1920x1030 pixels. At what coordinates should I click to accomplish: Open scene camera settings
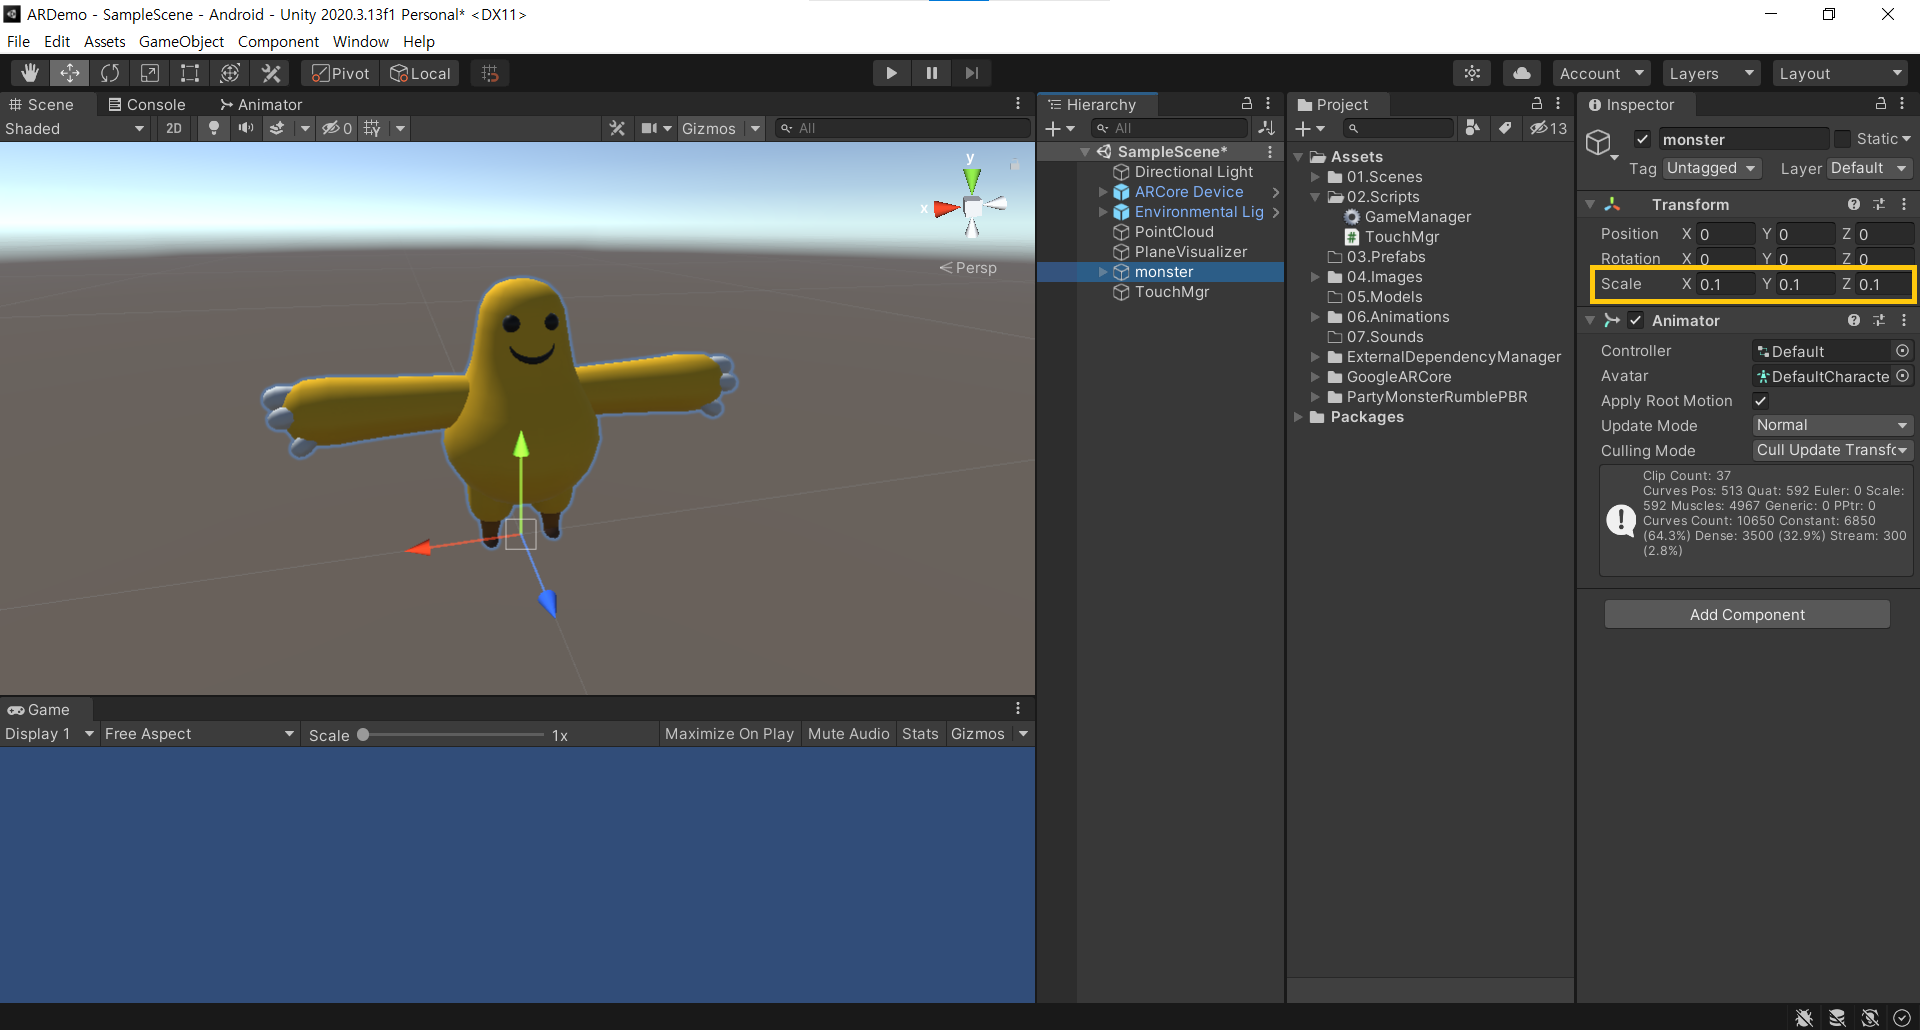(x=650, y=128)
